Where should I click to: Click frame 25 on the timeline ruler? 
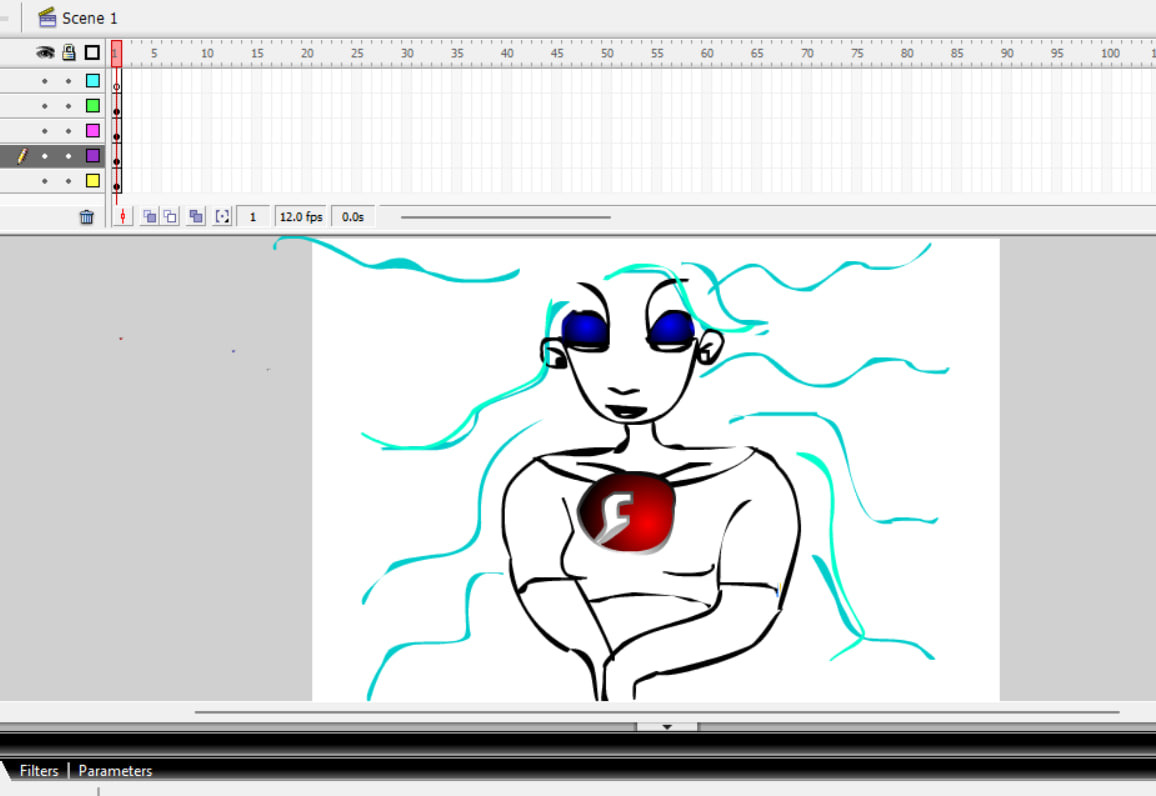357,53
